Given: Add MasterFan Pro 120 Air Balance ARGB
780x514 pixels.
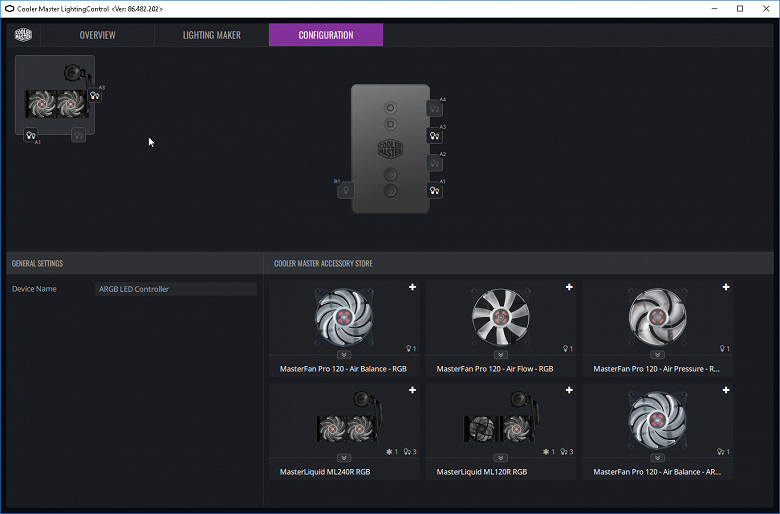Looking at the screenshot, I should pyautogui.click(x=726, y=390).
